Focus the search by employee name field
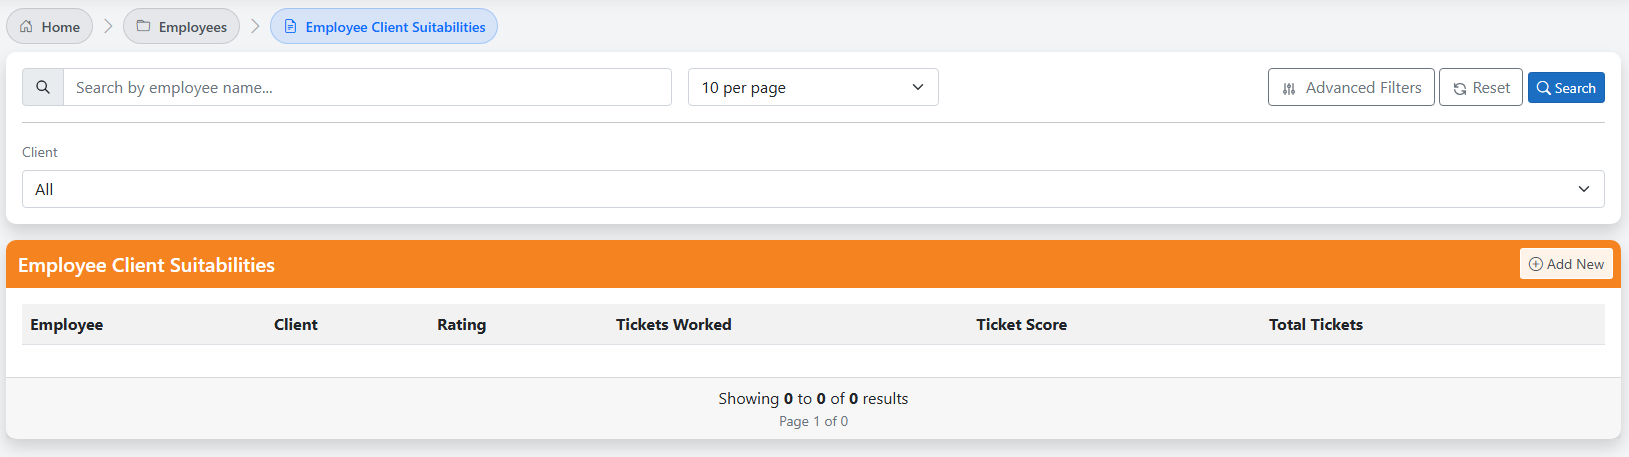This screenshot has width=1629, height=457. point(367,87)
